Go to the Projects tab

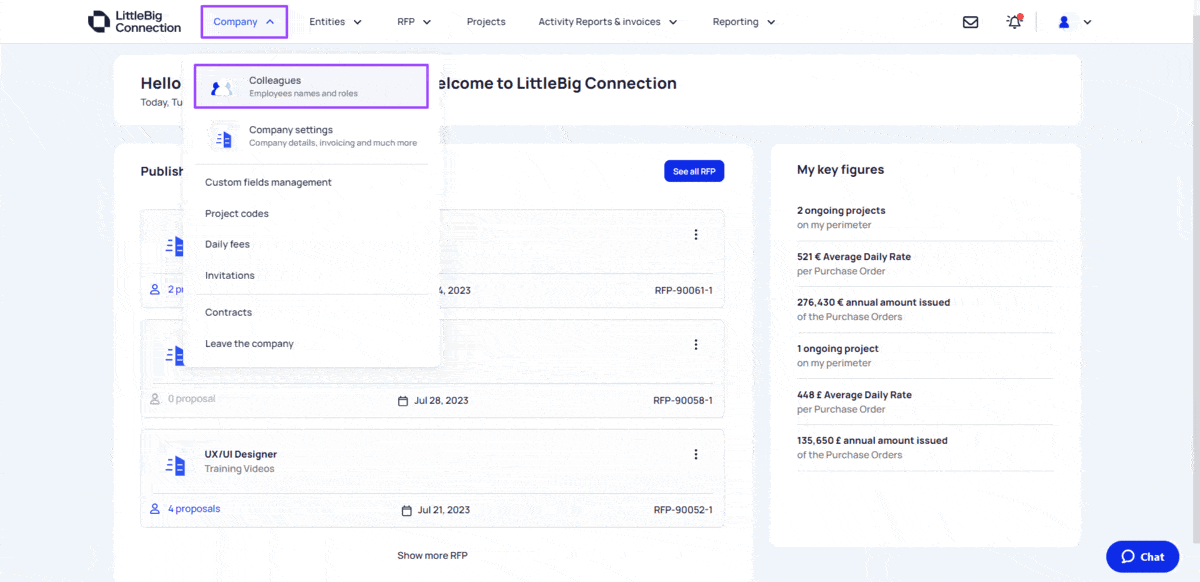coord(486,22)
